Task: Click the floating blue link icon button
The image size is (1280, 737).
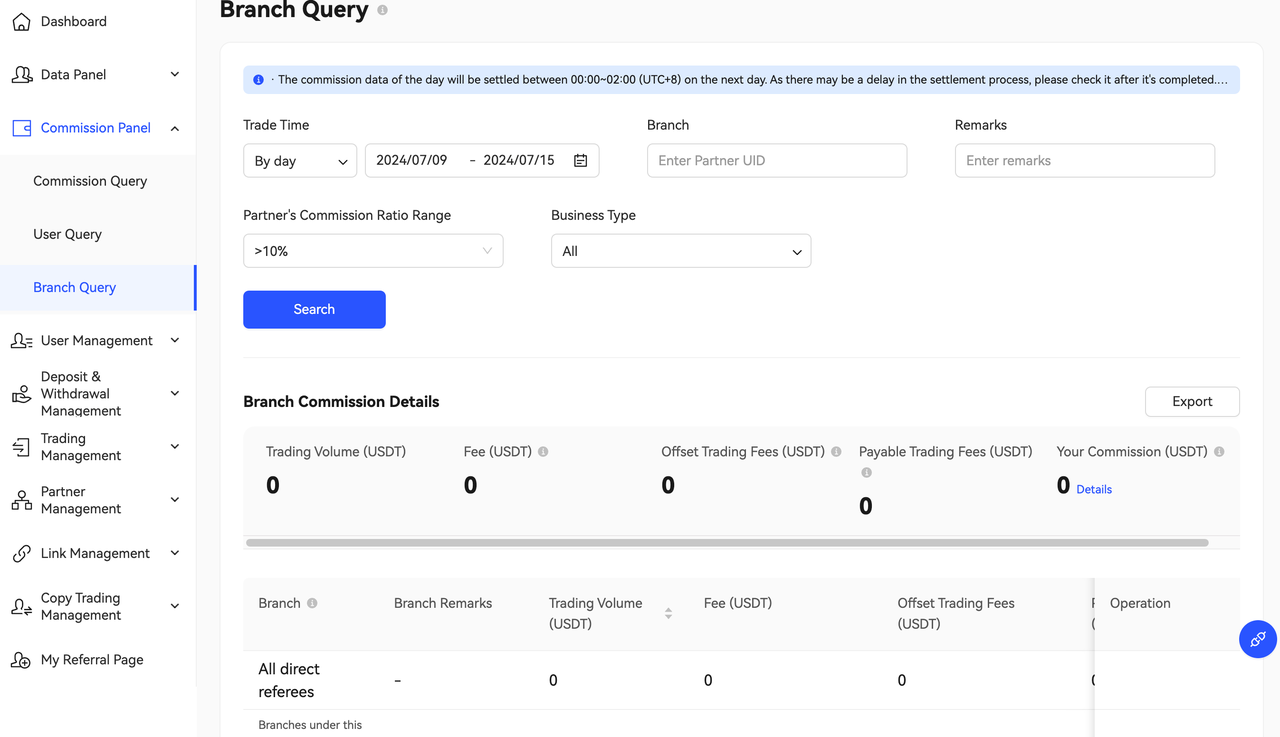Action: [1257, 639]
